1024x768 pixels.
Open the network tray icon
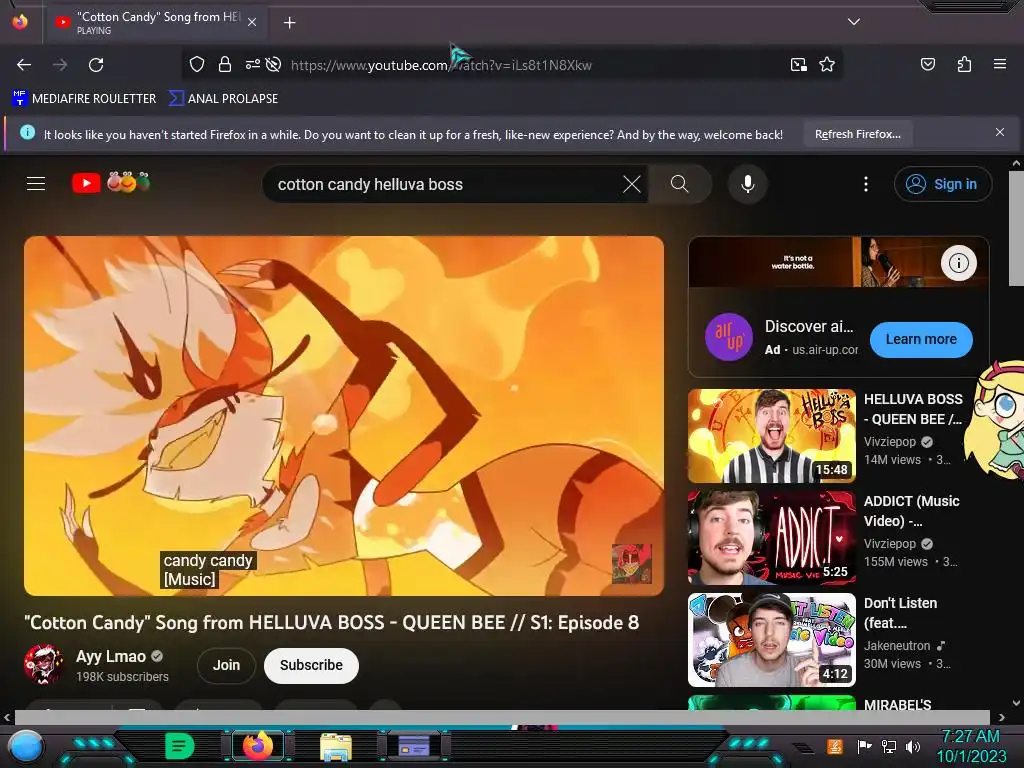click(889, 746)
